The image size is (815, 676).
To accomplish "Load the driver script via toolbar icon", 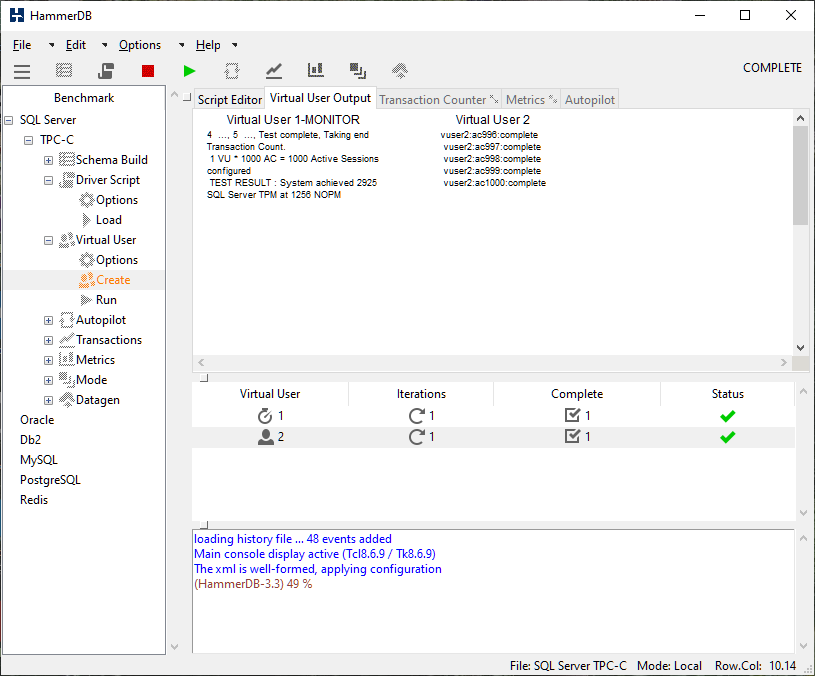I will pos(106,71).
